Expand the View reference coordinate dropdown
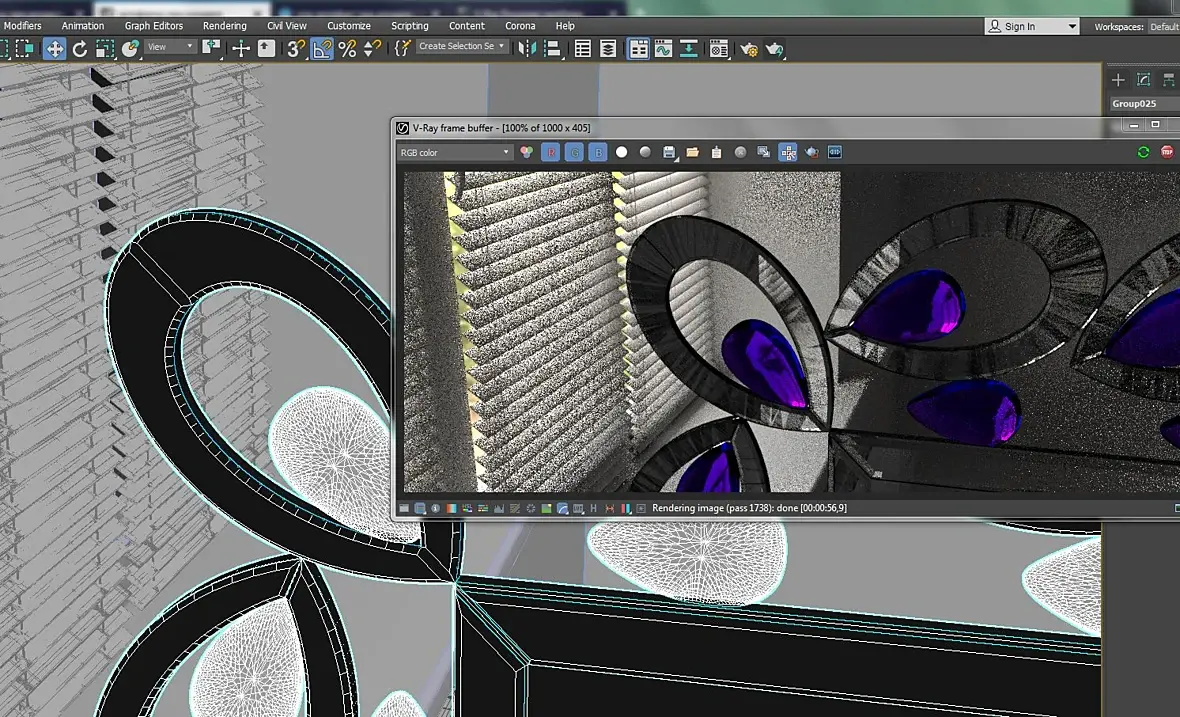Viewport: 1180px width, 717px height. click(171, 47)
